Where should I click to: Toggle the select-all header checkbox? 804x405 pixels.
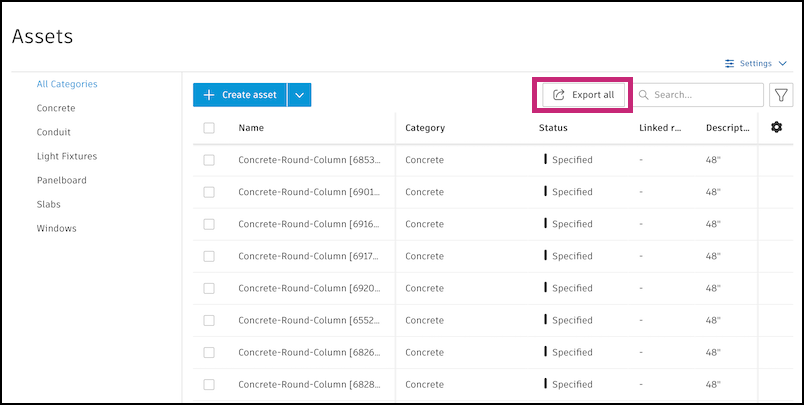click(209, 128)
